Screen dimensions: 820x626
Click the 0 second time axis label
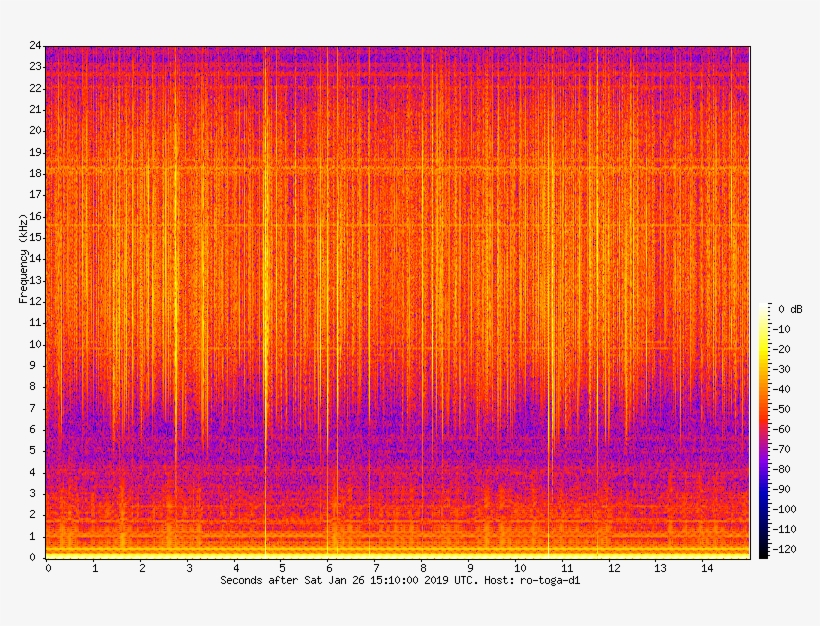click(x=48, y=568)
